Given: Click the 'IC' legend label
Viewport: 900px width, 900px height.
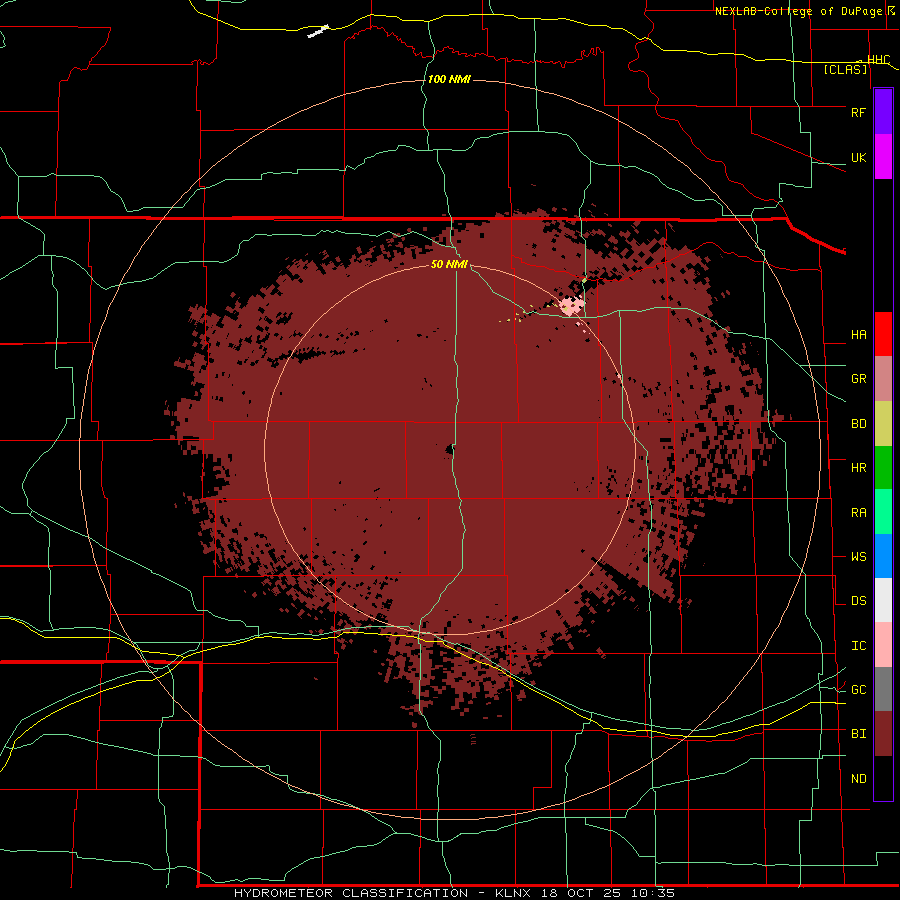Looking at the screenshot, I should [x=858, y=646].
